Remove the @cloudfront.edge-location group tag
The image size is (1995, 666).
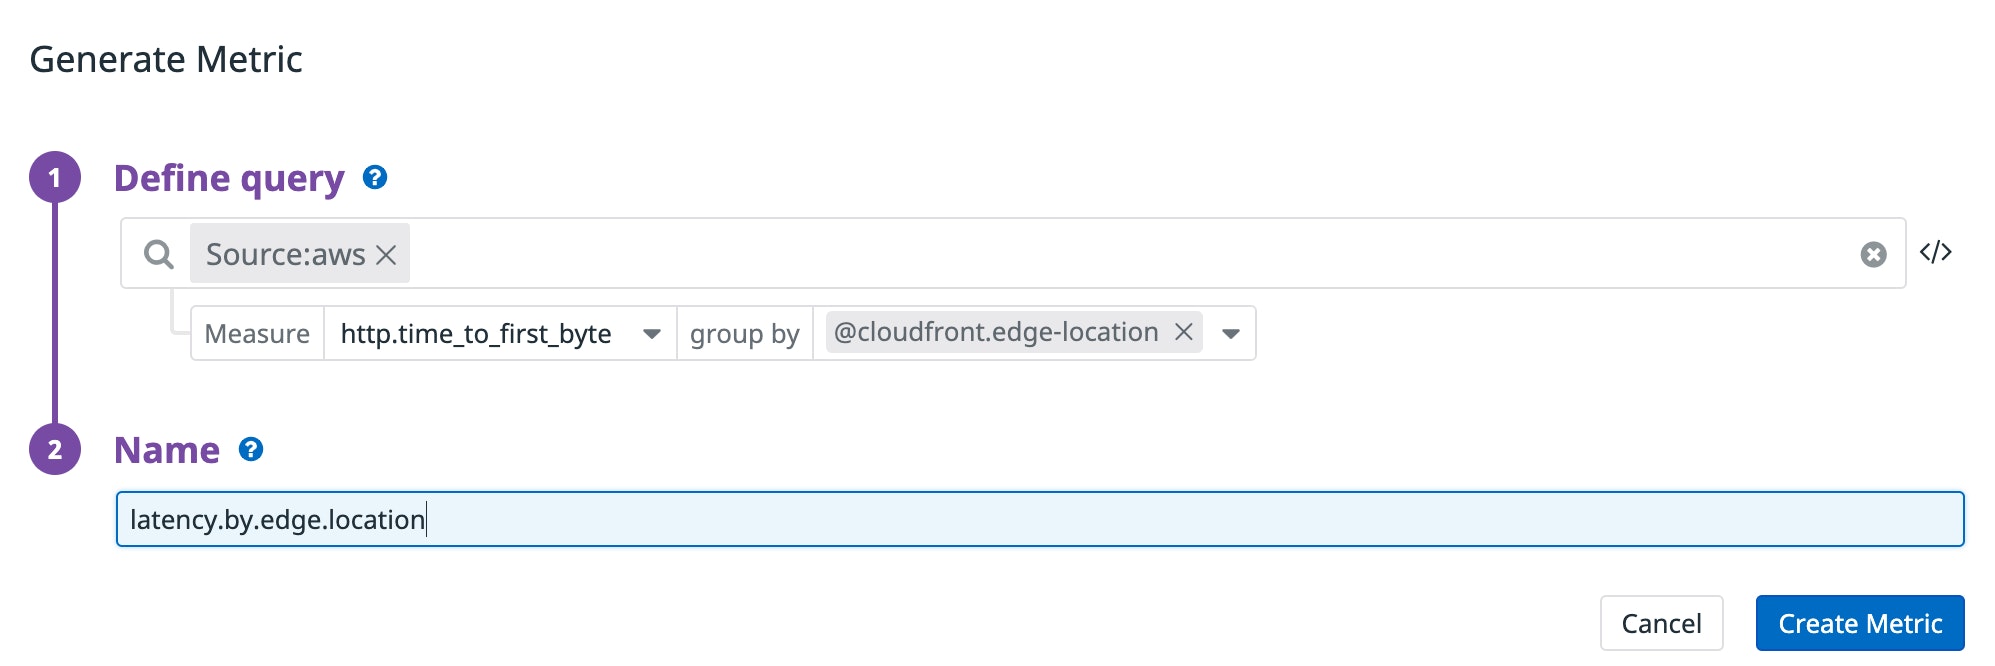(1183, 332)
